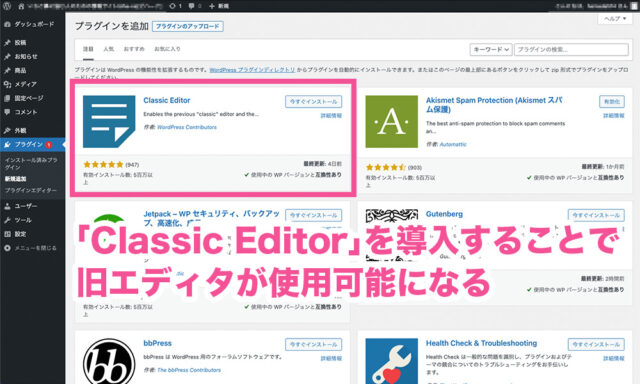Image resolution: width=640 pixels, height=384 pixels.
Task: Open インストール済みプラグイン submenu
Action: coord(31,164)
